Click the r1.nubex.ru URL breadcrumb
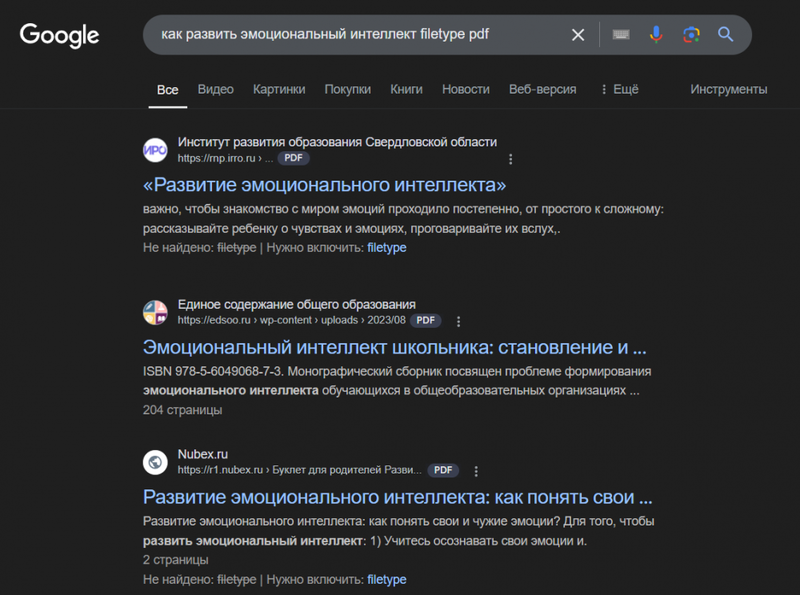This screenshot has width=800, height=595. pyautogui.click(x=299, y=470)
